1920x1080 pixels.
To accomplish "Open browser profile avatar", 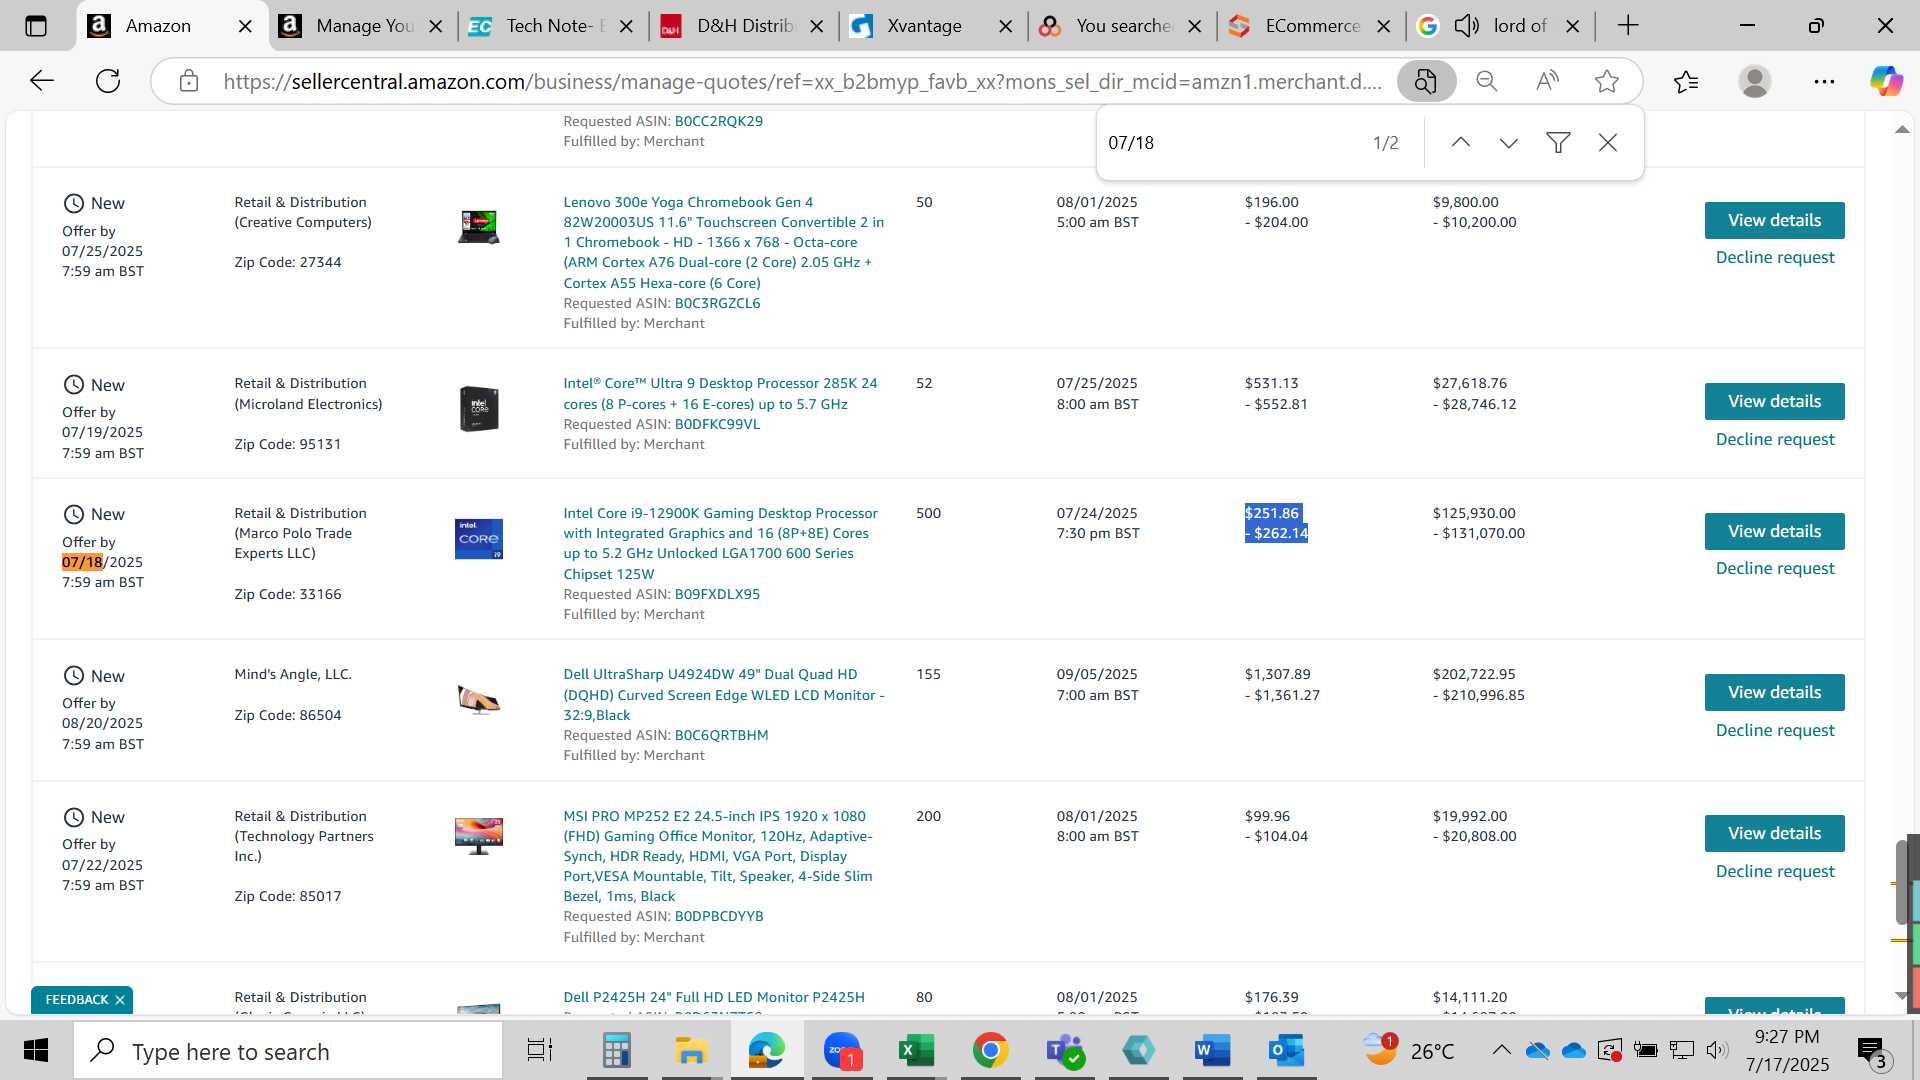I will [1755, 81].
